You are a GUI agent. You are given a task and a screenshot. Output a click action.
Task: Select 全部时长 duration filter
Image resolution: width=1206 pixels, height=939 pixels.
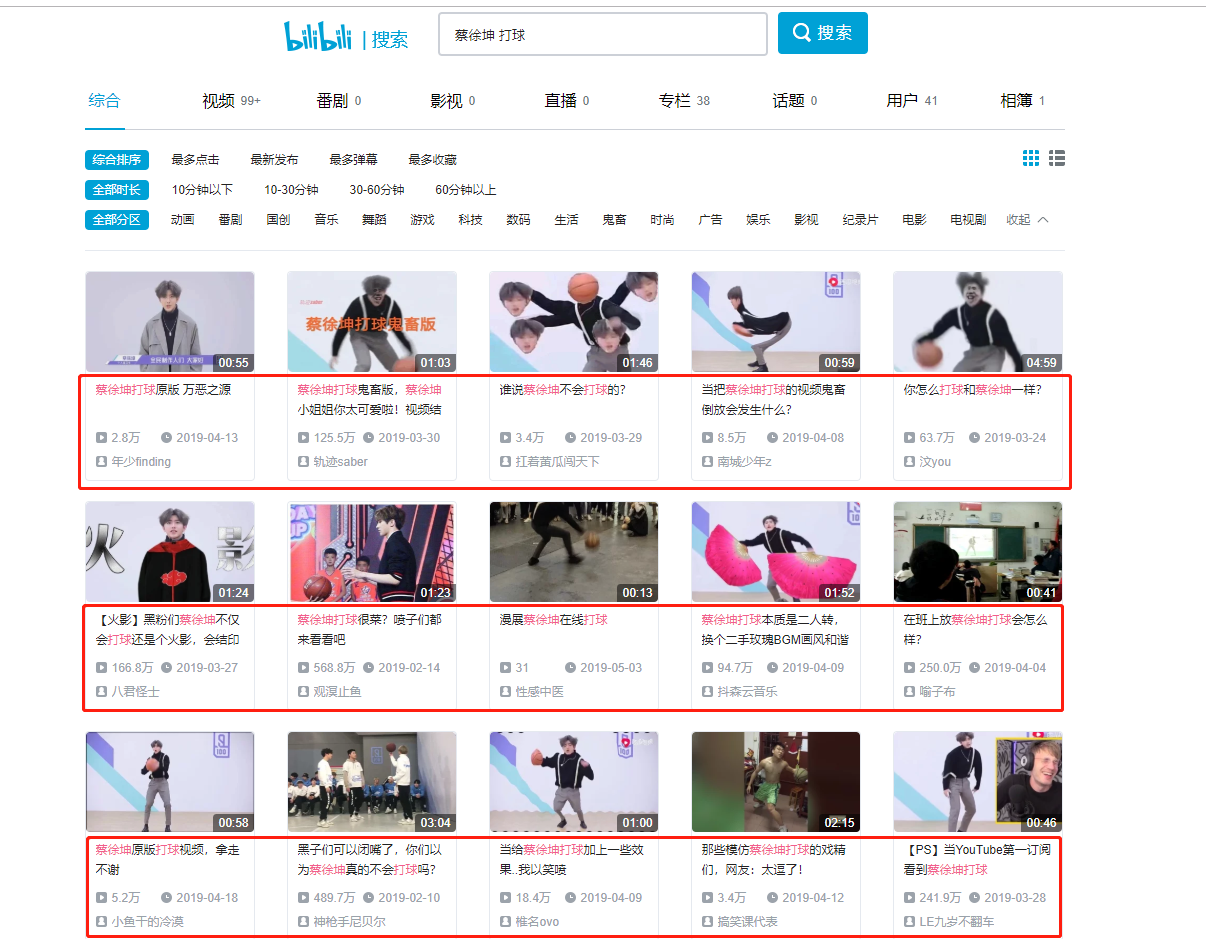tap(117, 190)
